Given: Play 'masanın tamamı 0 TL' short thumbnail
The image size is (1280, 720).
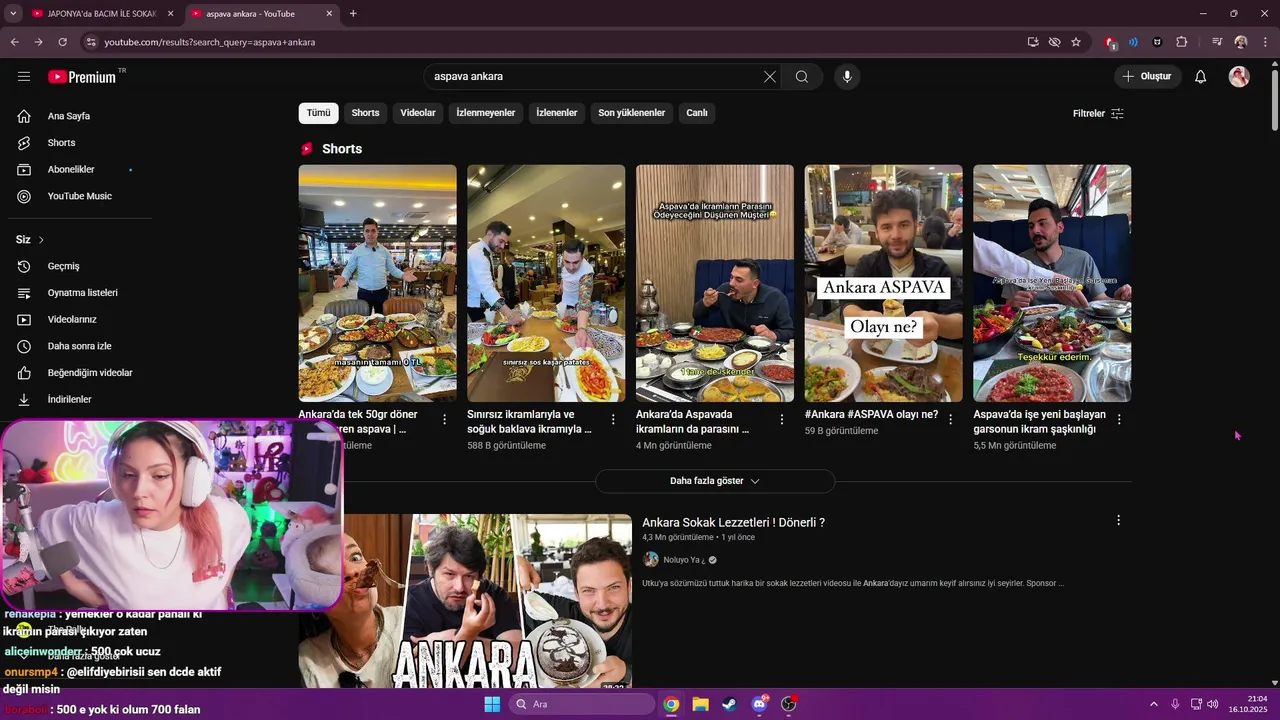Looking at the screenshot, I should pos(377,283).
